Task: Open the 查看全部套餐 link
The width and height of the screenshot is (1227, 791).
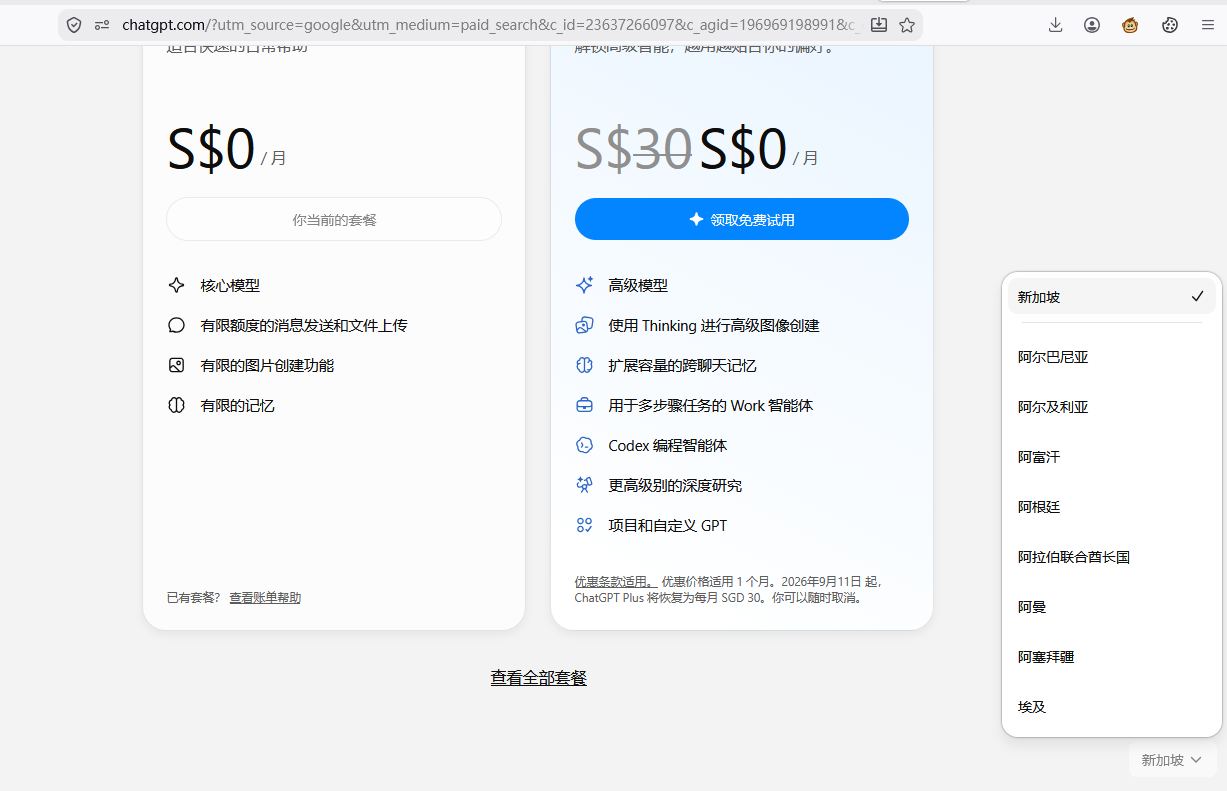Action: point(538,678)
